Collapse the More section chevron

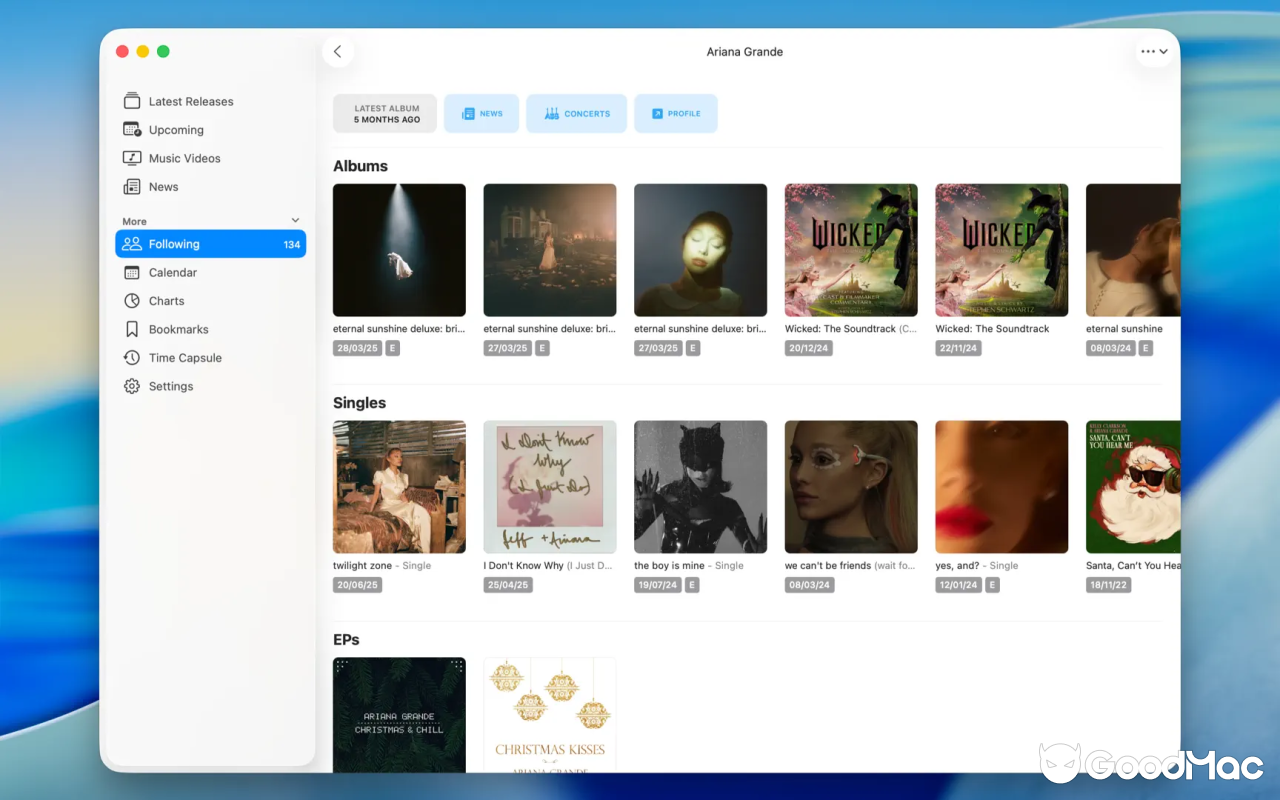pyautogui.click(x=295, y=221)
